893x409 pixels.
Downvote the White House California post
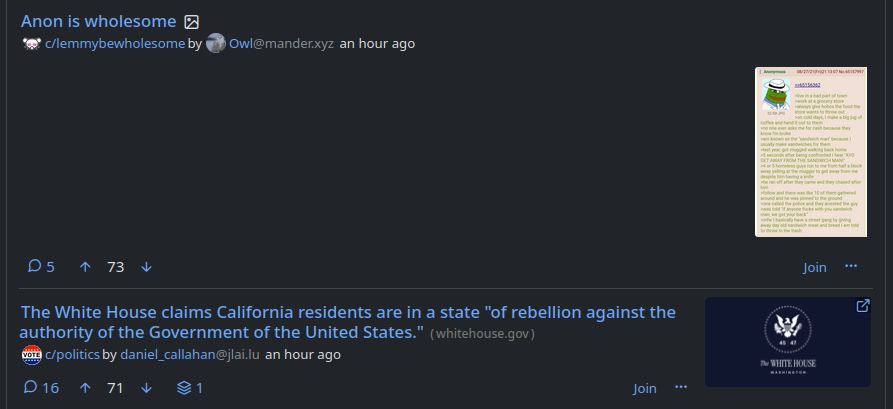click(147, 388)
